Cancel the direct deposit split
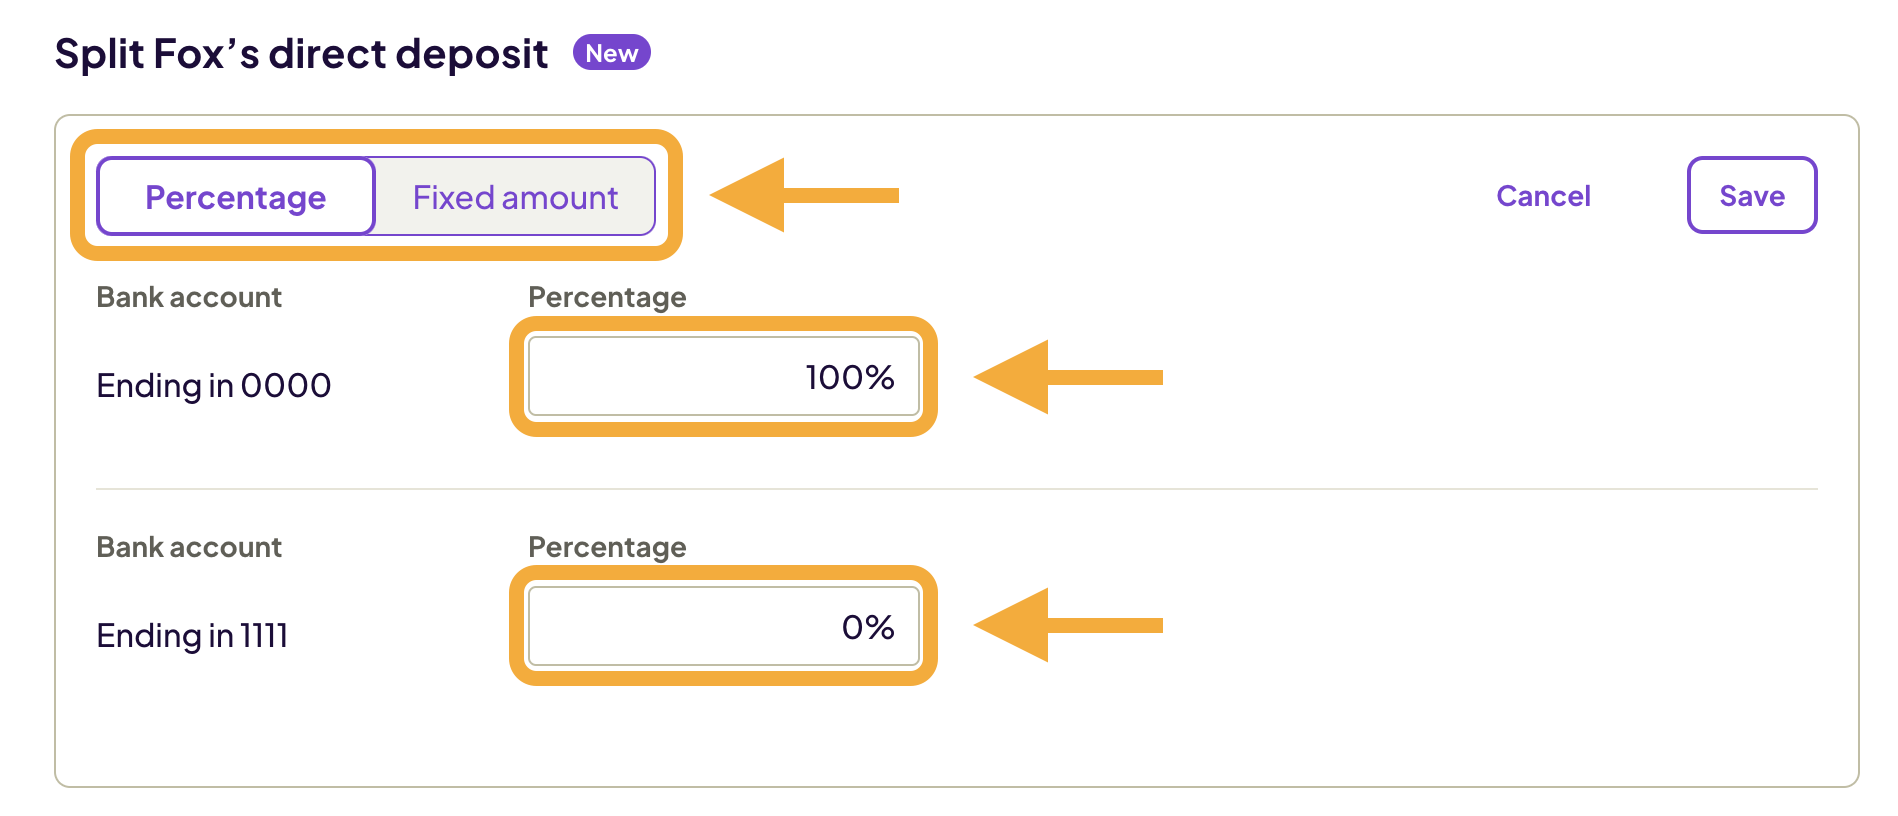 point(1544,196)
